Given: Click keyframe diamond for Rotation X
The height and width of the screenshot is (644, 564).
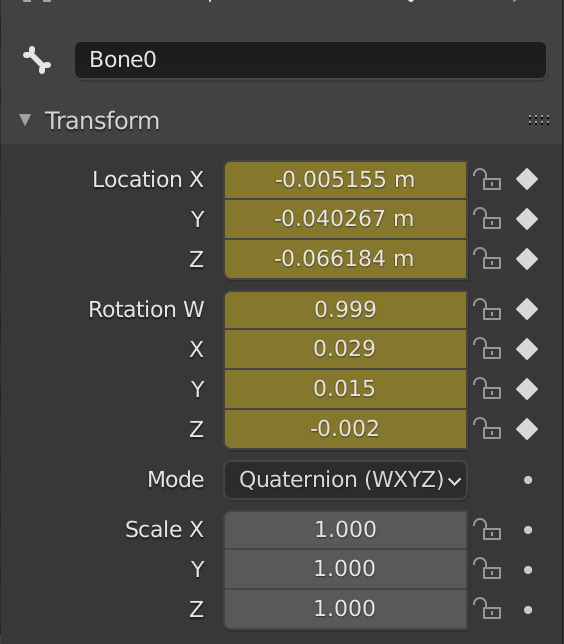Looking at the screenshot, I should click(x=527, y=349).
